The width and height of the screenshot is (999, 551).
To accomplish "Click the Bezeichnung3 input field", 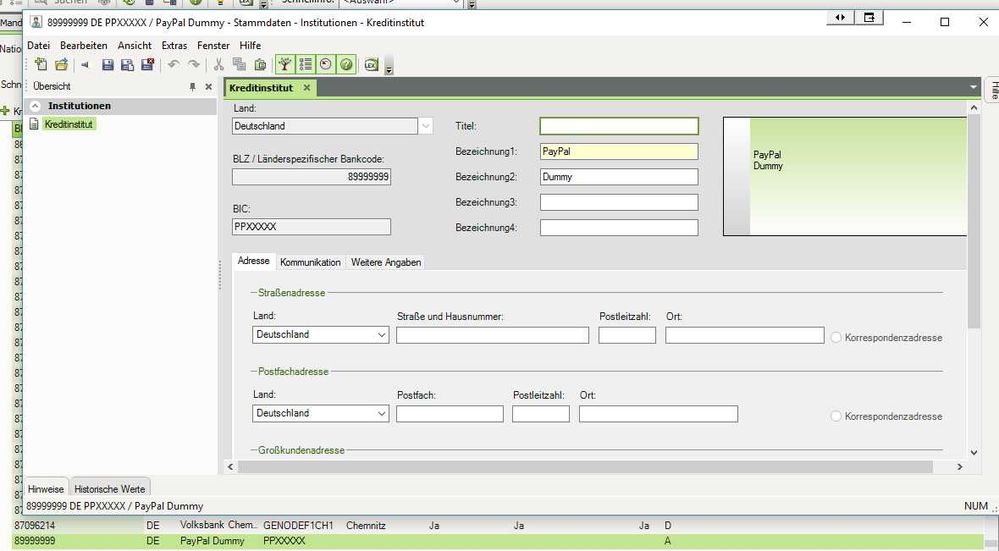I will tap(619, 203).
